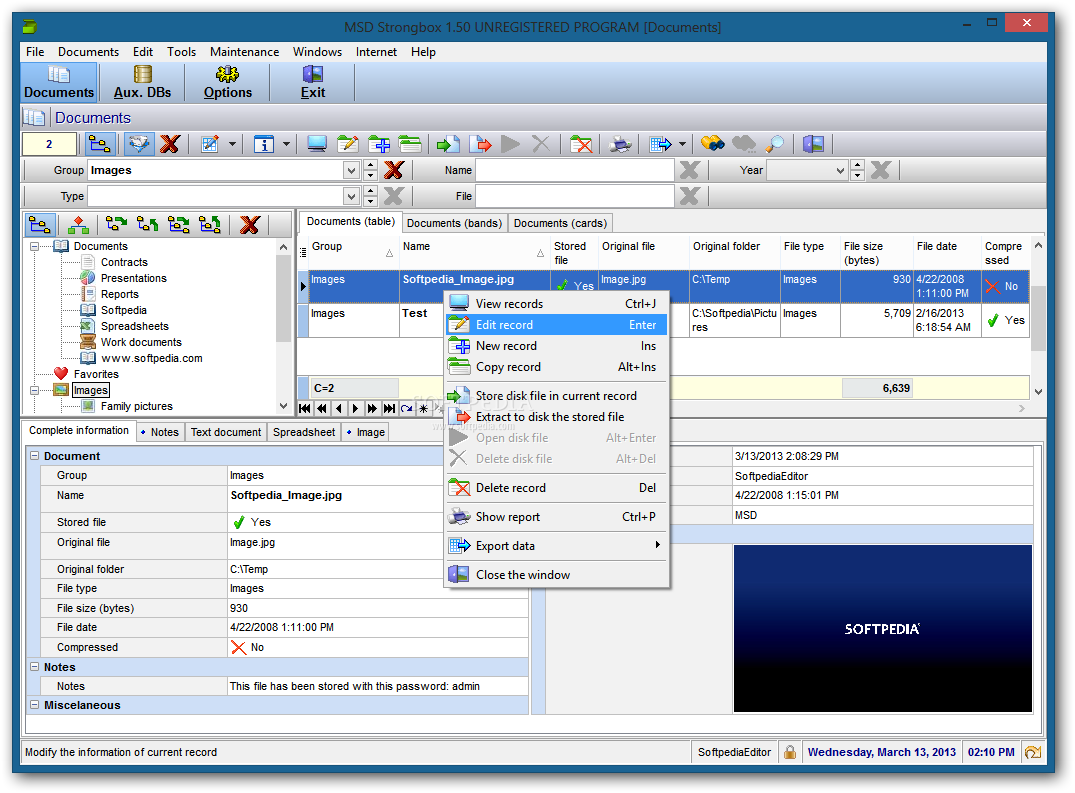
Task: Click the second tree toolbar node icon
Action: [78, 224]
